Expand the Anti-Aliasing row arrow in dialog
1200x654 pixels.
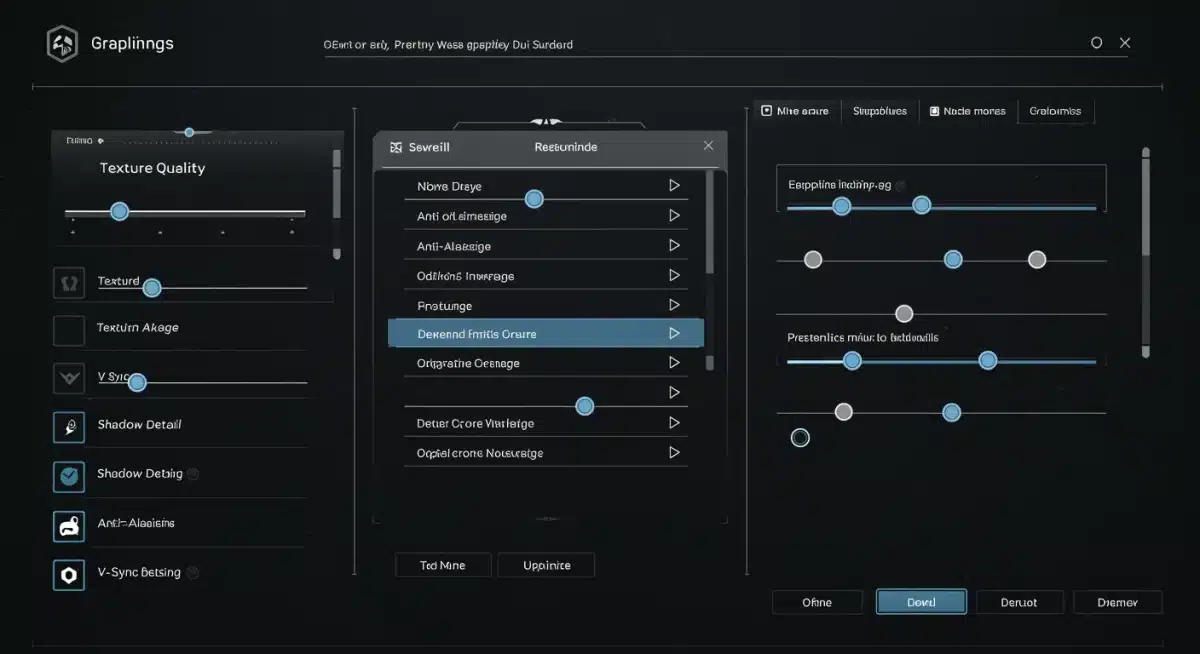pyautogui.click(x=673, y=245)
